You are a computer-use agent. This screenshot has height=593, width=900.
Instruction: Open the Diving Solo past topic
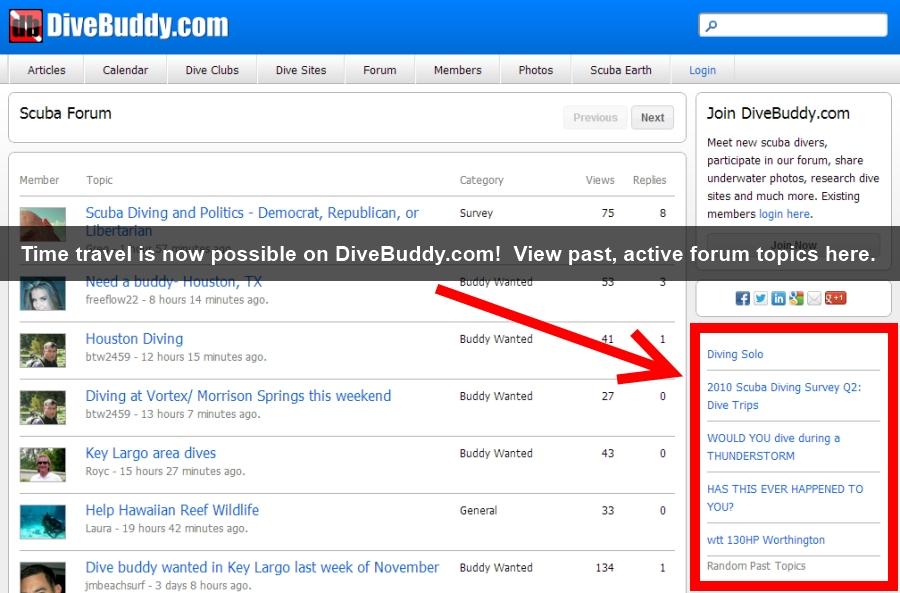[735, 354]
